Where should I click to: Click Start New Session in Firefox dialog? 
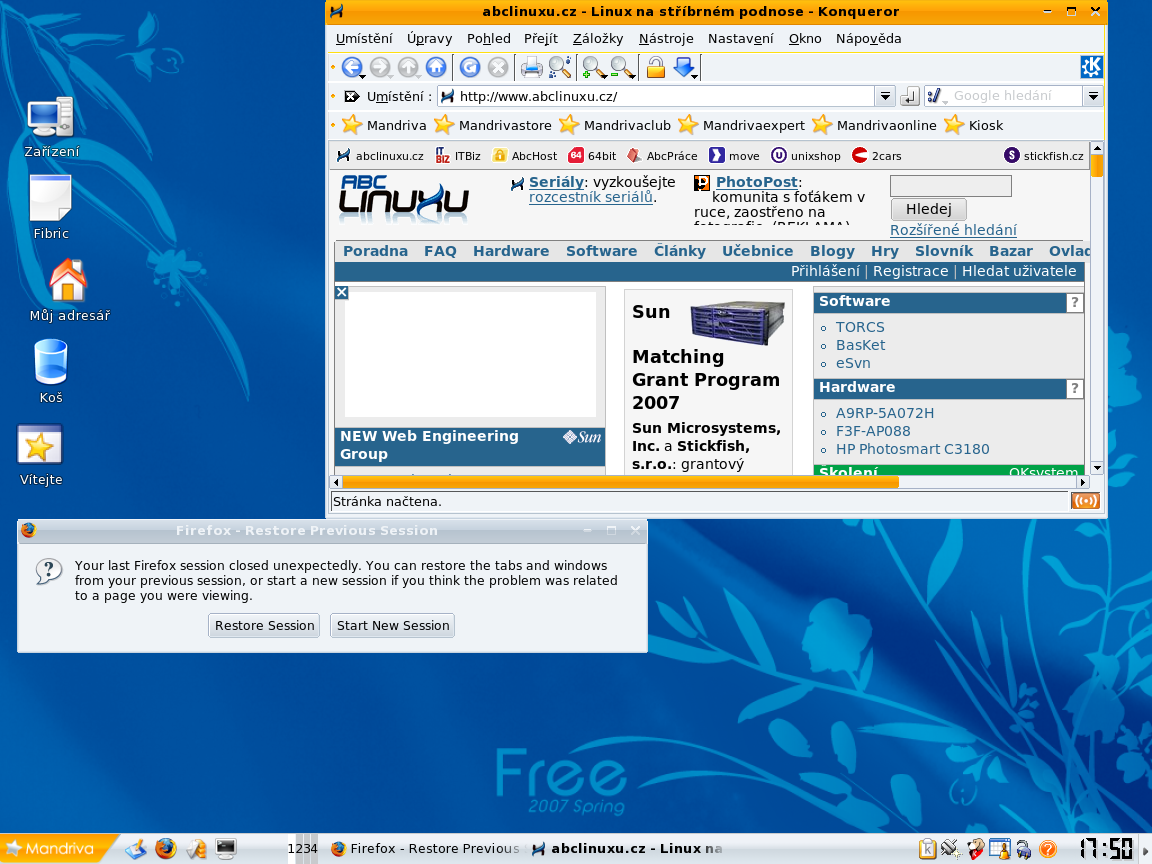click(392, 625)
